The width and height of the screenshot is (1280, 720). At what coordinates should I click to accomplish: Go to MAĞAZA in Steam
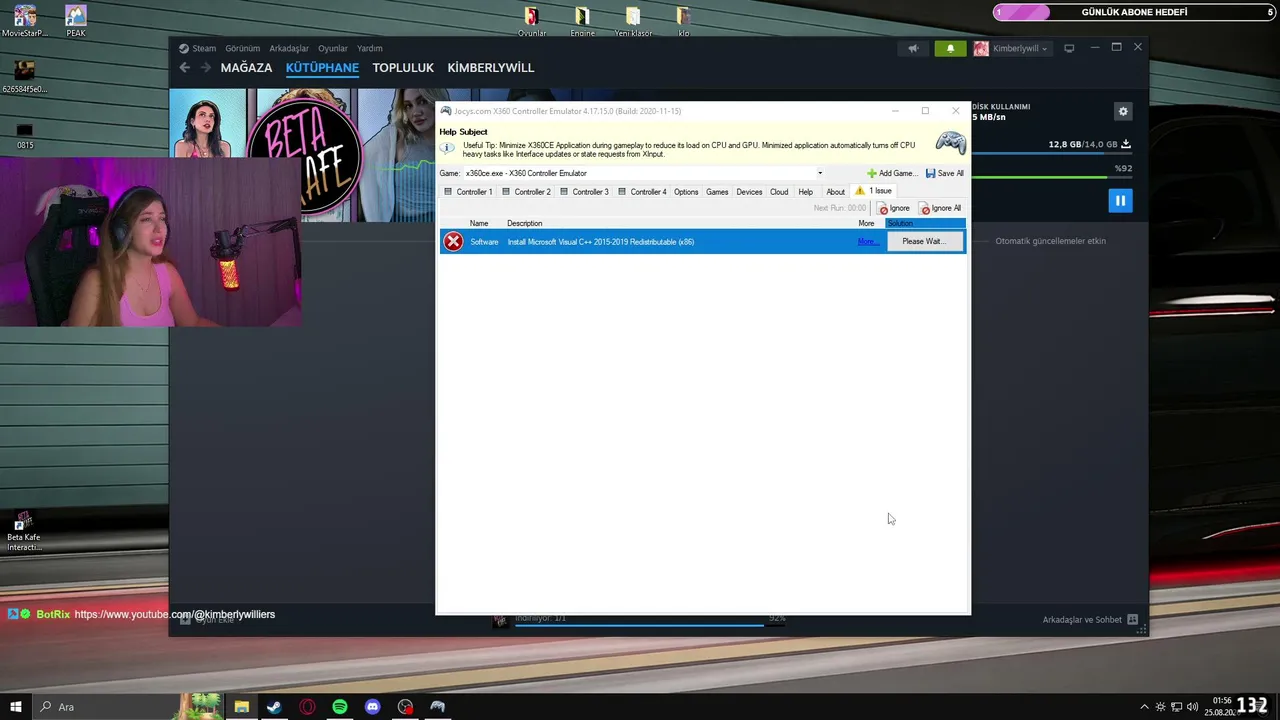point(246,68)
